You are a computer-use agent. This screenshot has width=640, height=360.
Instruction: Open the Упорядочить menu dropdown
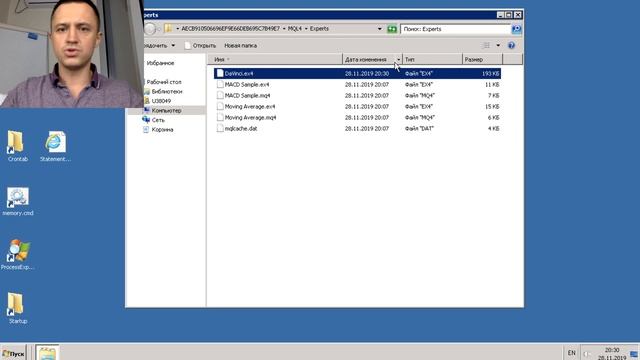[160, 46]
